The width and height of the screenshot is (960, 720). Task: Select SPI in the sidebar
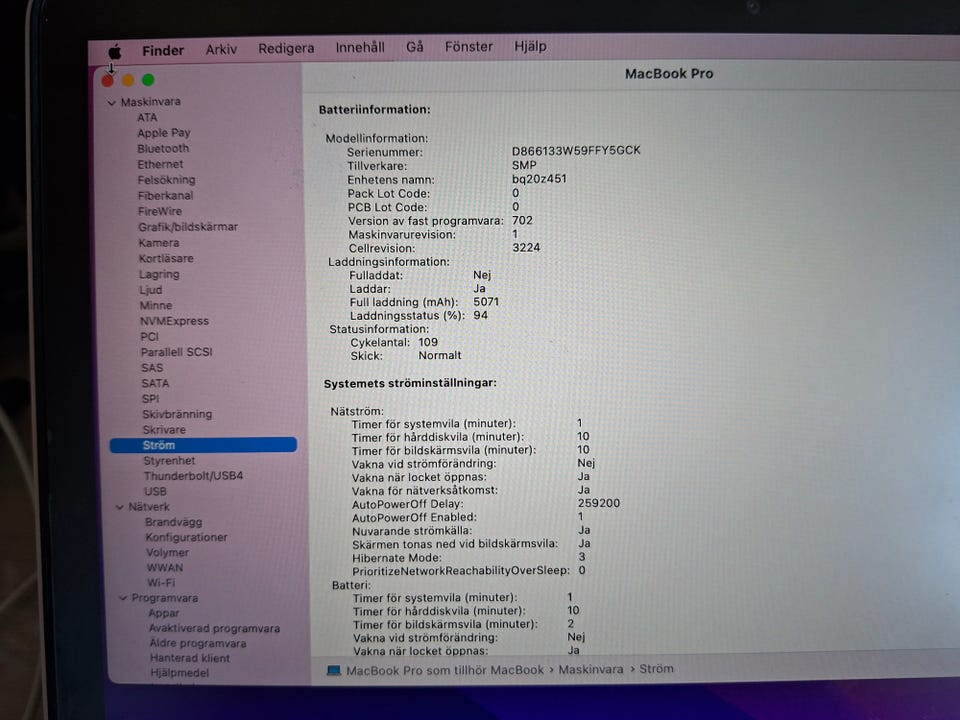tap(151, 399)
